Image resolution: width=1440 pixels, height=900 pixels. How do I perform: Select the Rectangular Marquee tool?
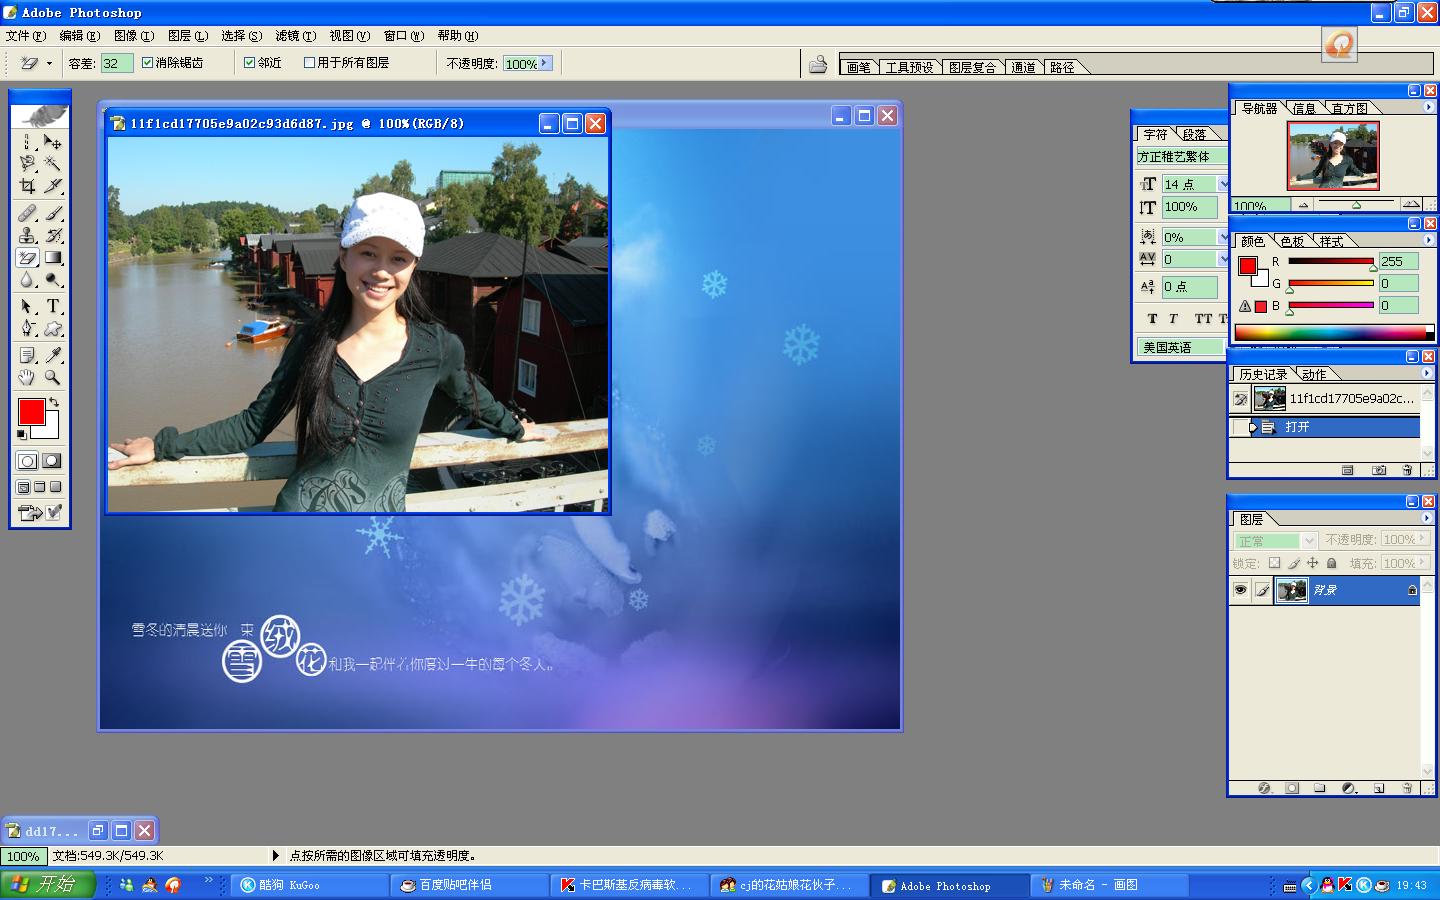[27, 142]
